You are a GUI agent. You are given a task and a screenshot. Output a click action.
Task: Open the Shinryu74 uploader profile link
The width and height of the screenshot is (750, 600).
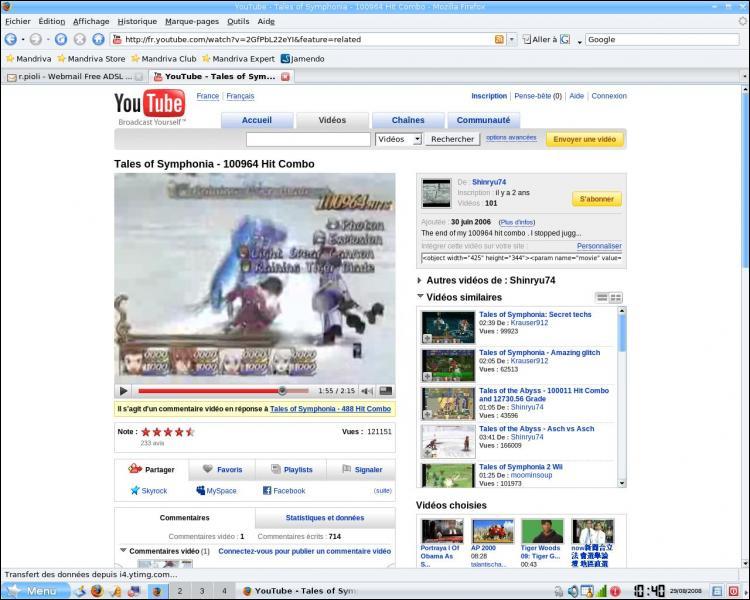coord(489,182)
